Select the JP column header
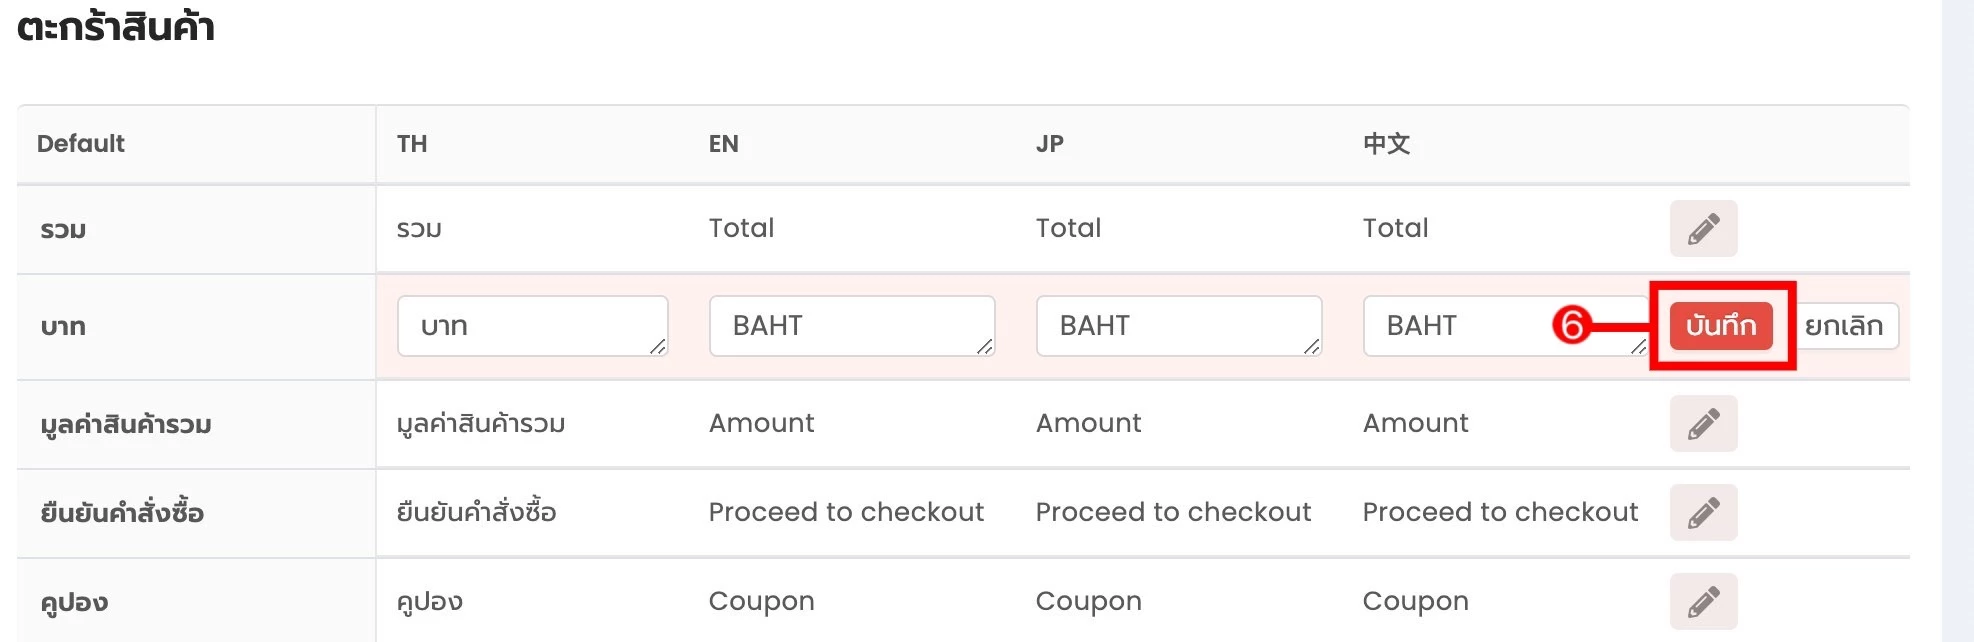The width and height of the screenshot is (1974, 642). (1050, 144)
